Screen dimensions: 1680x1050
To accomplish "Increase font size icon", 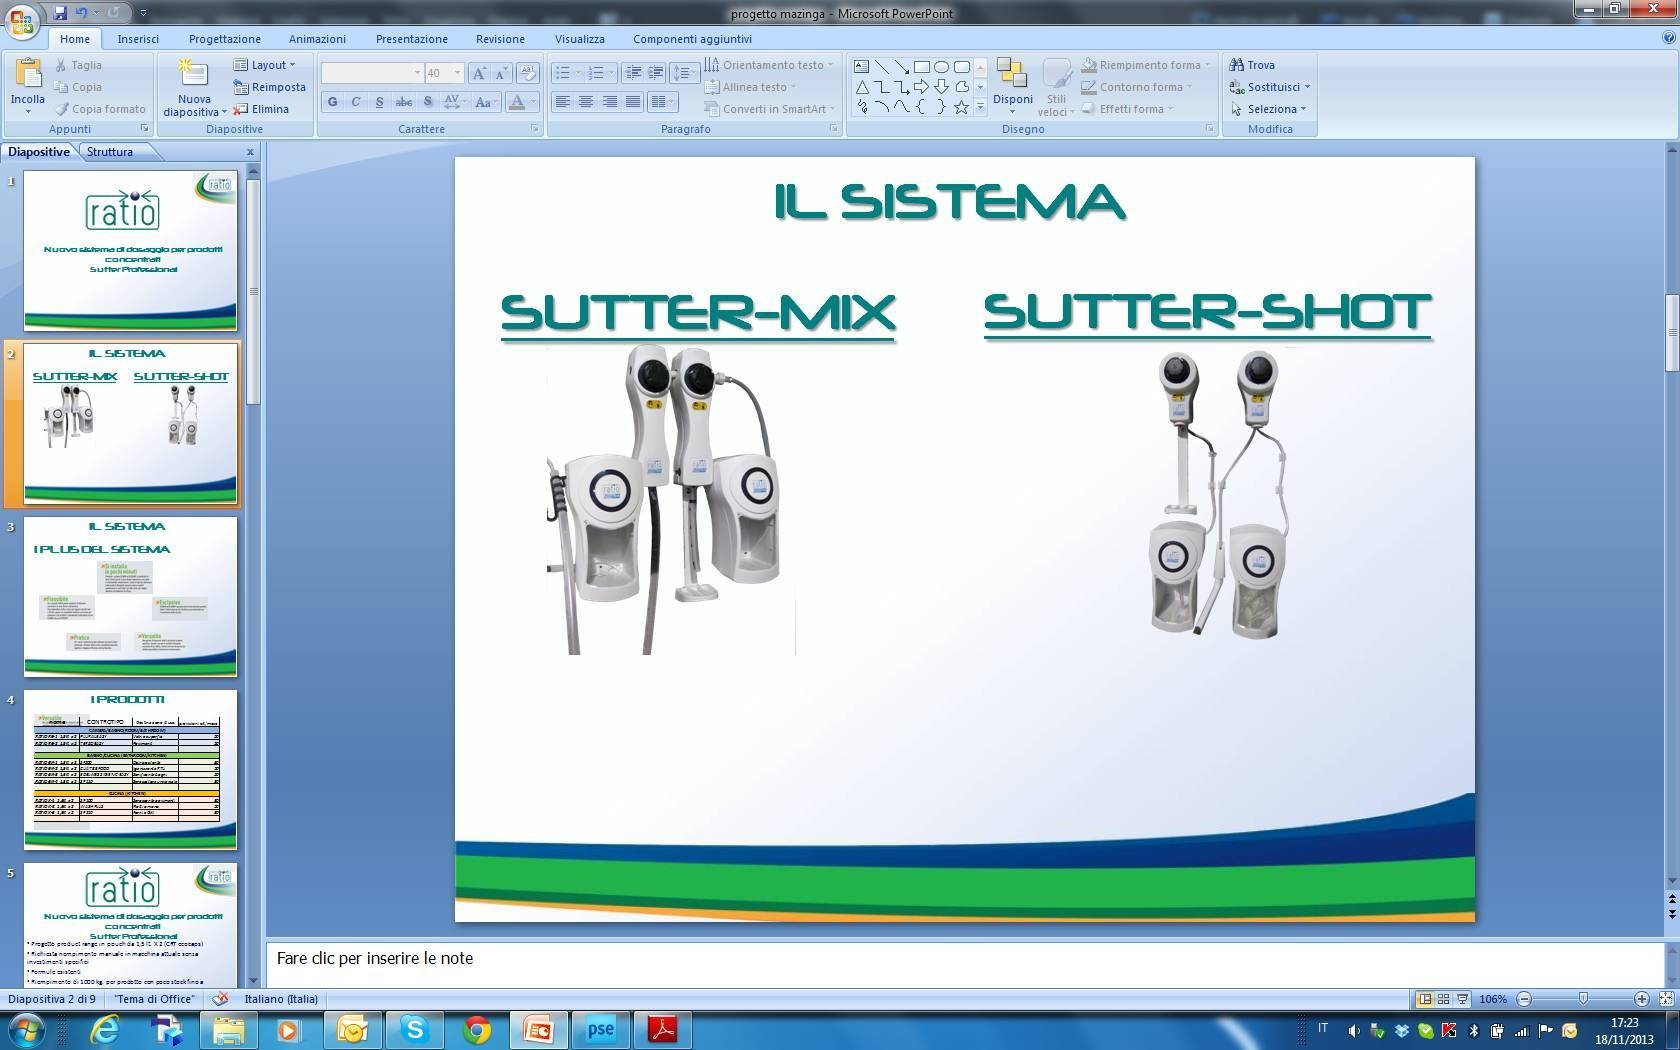I will tap(479, 73).
